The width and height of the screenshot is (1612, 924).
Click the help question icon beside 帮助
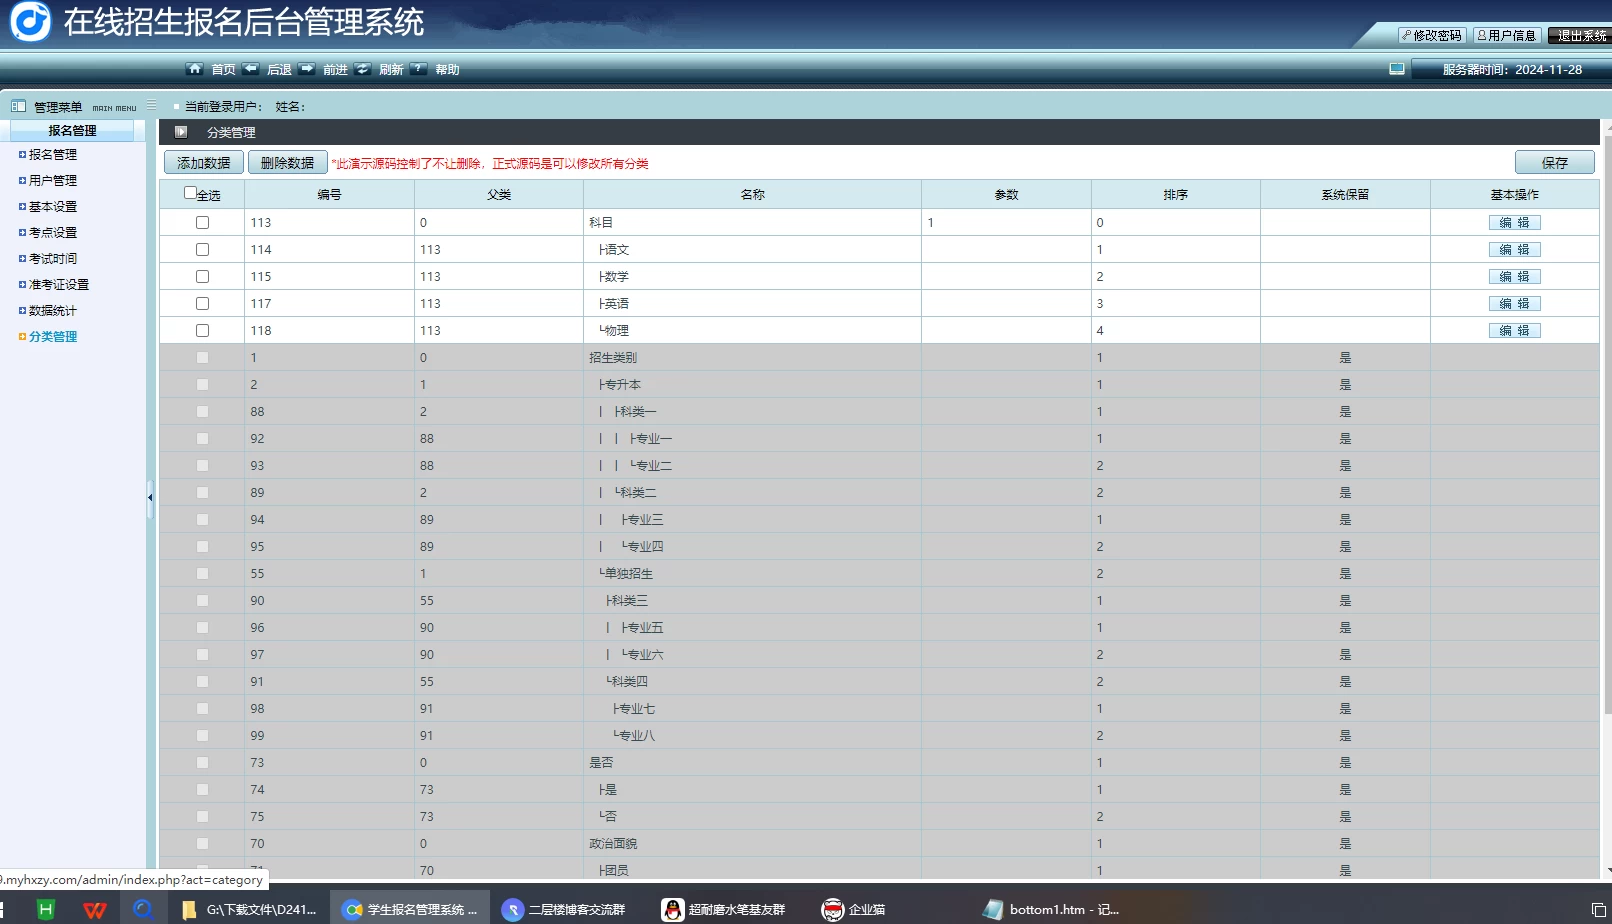419,69
